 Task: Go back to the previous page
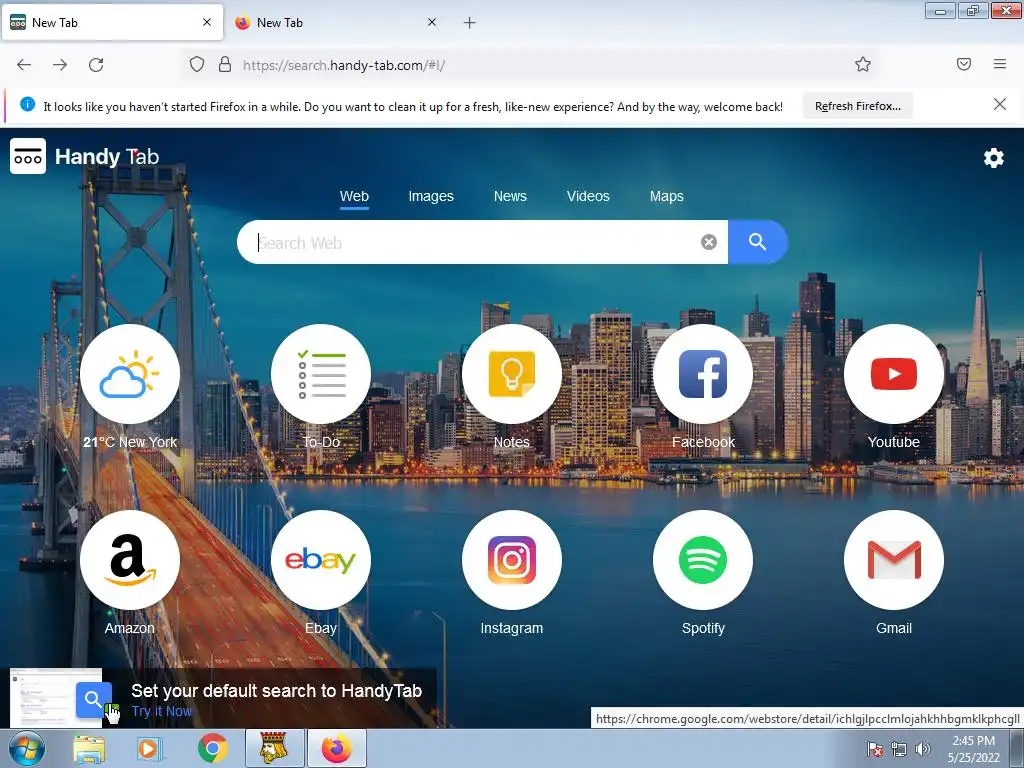24,65
